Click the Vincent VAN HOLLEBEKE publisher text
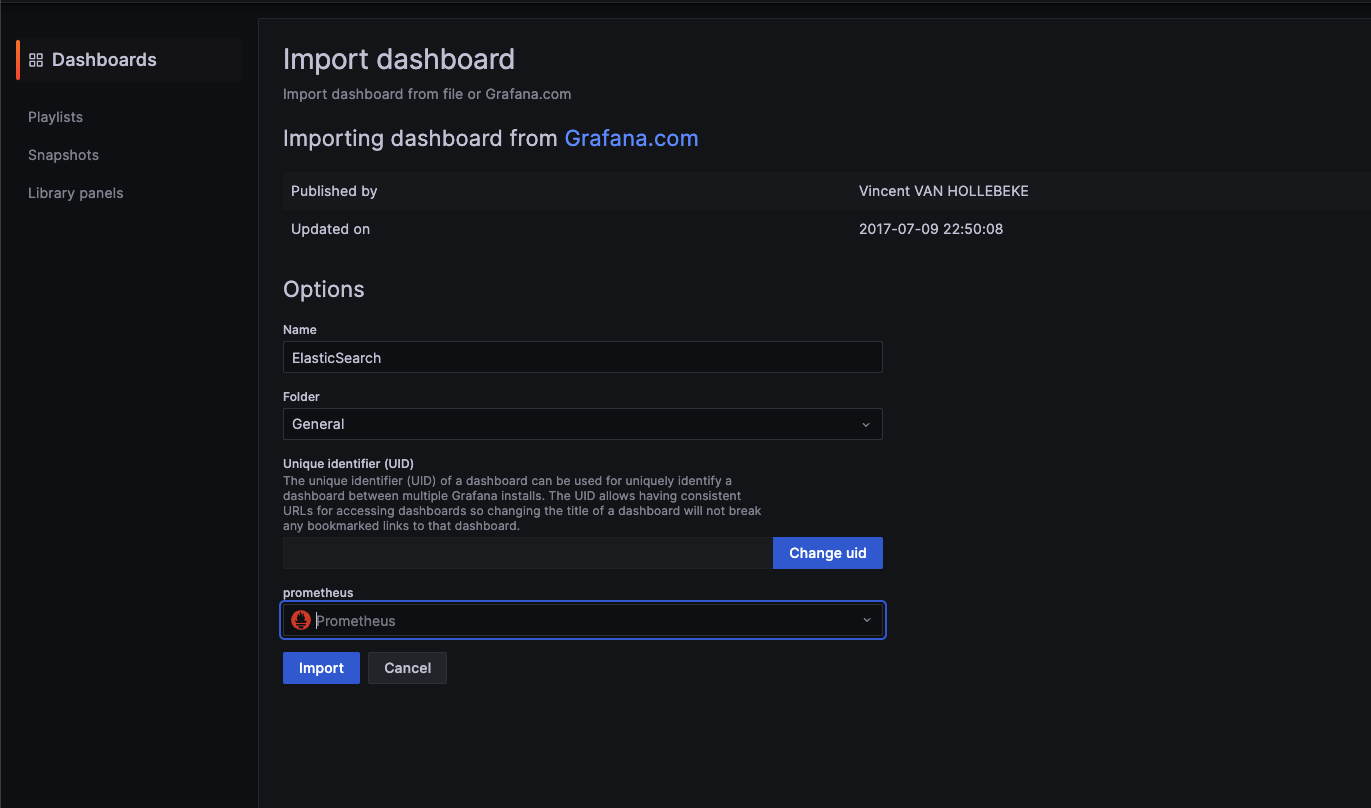The height and width of the screenshot is (808, 1371). [x=943, y=191]
